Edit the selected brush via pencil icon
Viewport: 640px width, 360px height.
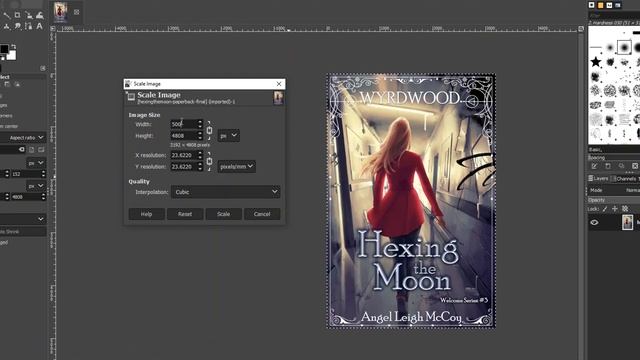pos(594,166)
